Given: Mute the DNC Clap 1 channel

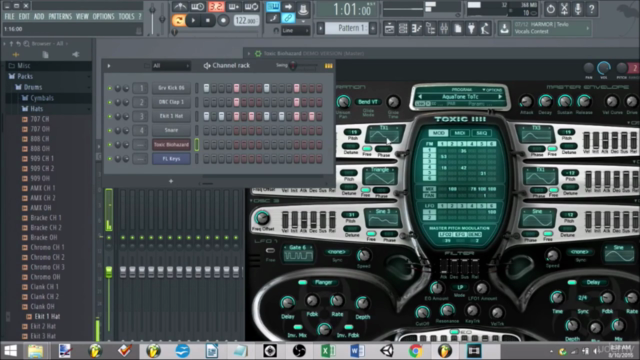Looking at the screenshot, I should pos(109,102).
